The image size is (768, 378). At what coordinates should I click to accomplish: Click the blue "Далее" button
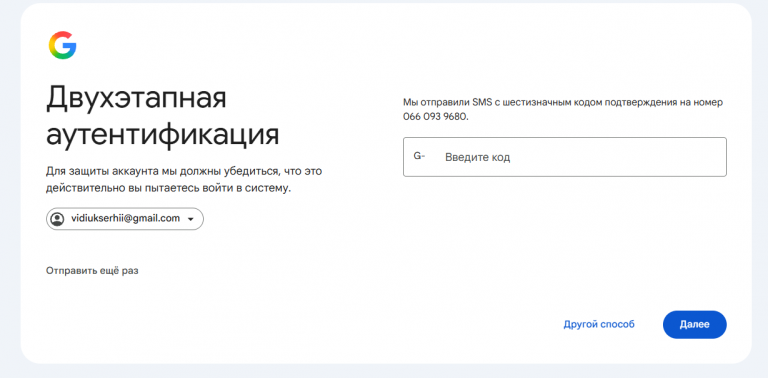click(x=695, y=324)
